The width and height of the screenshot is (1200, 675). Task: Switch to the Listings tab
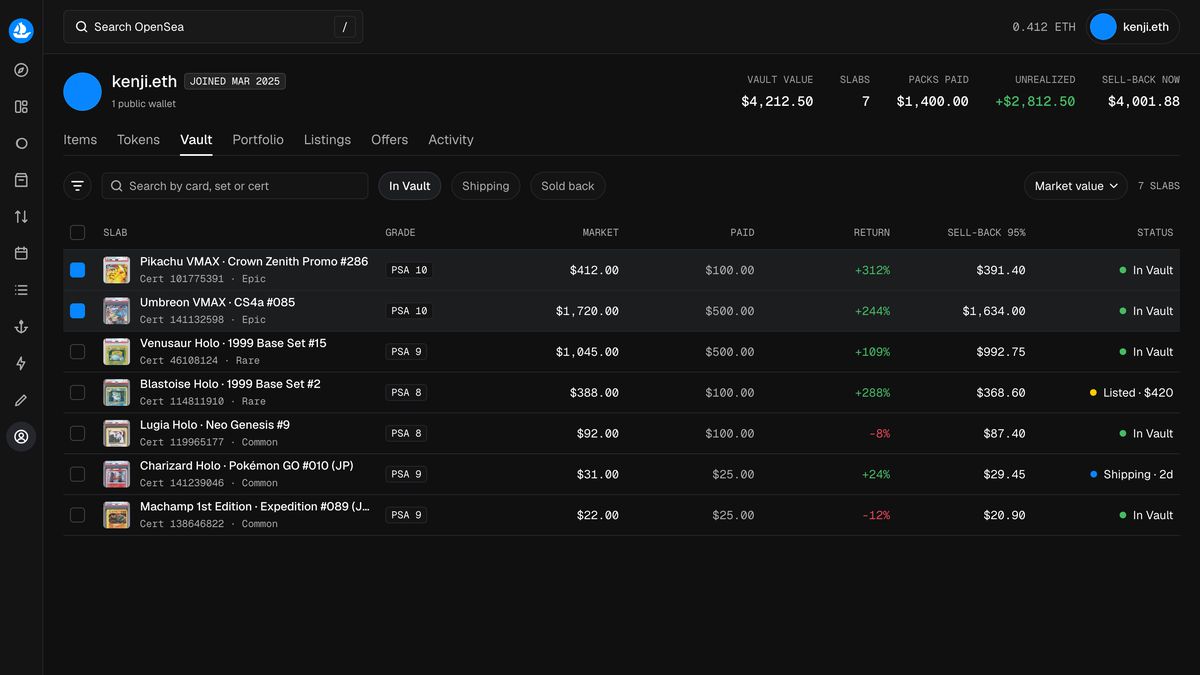coord(327,140)
